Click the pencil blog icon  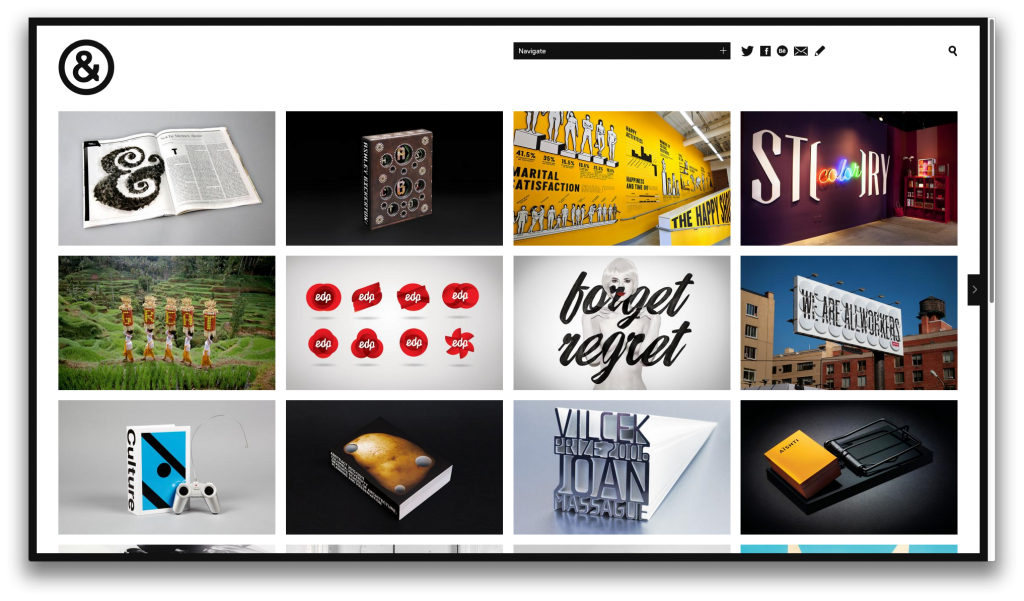coord(820,51)
